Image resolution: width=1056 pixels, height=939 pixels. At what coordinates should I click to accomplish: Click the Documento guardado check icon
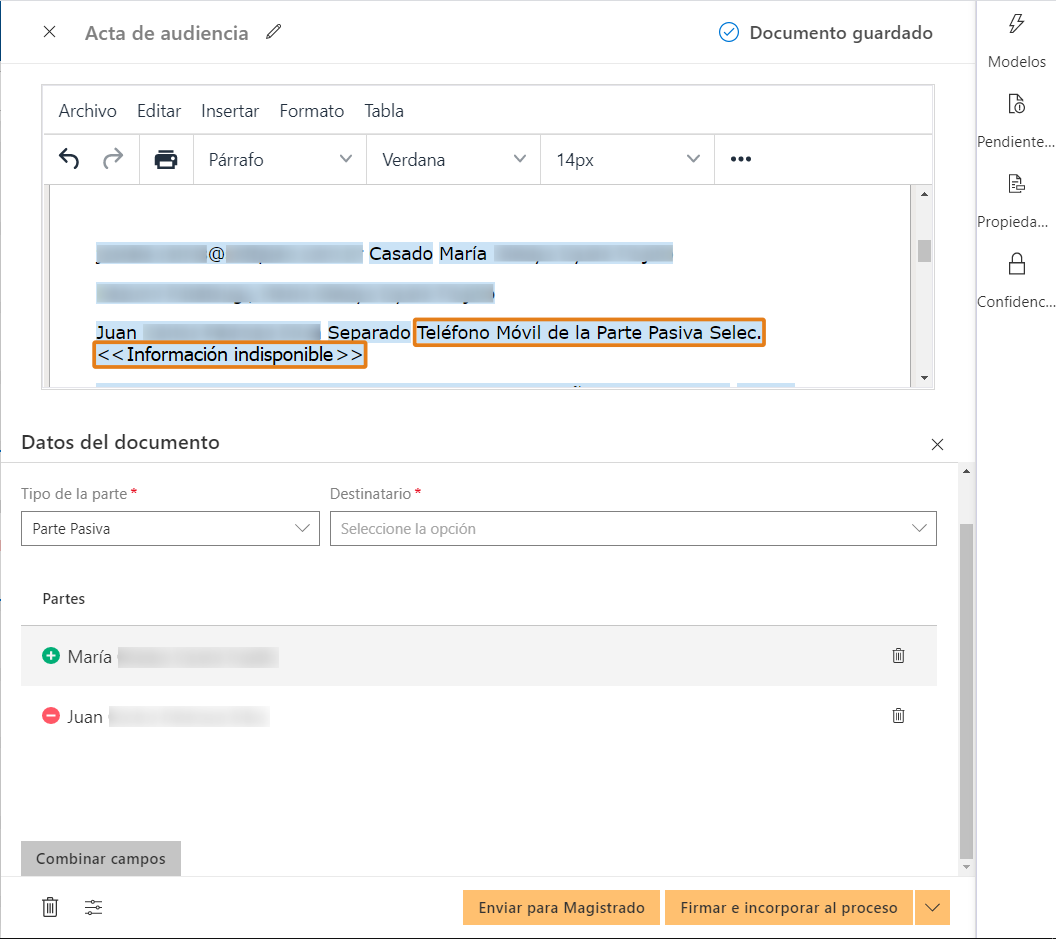point(729,32)
